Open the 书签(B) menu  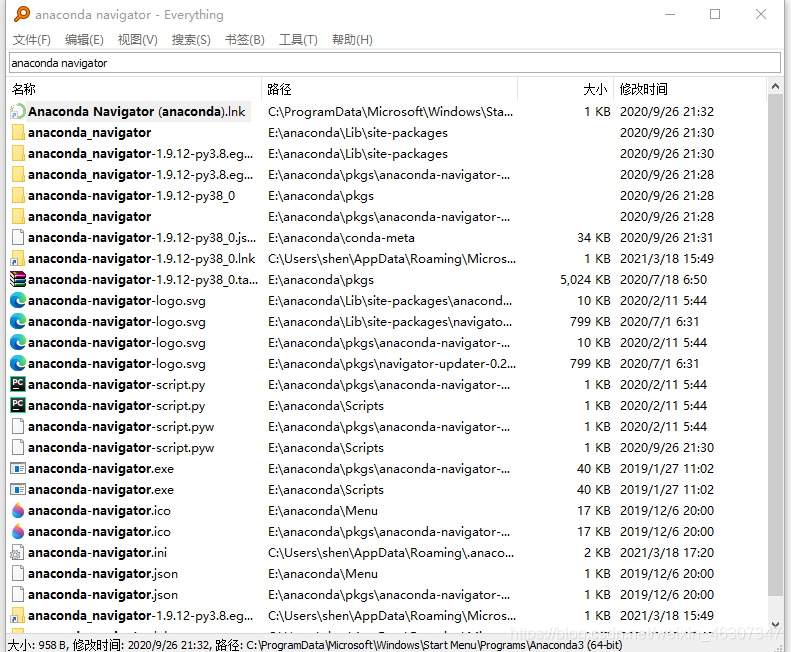[245, 40]
